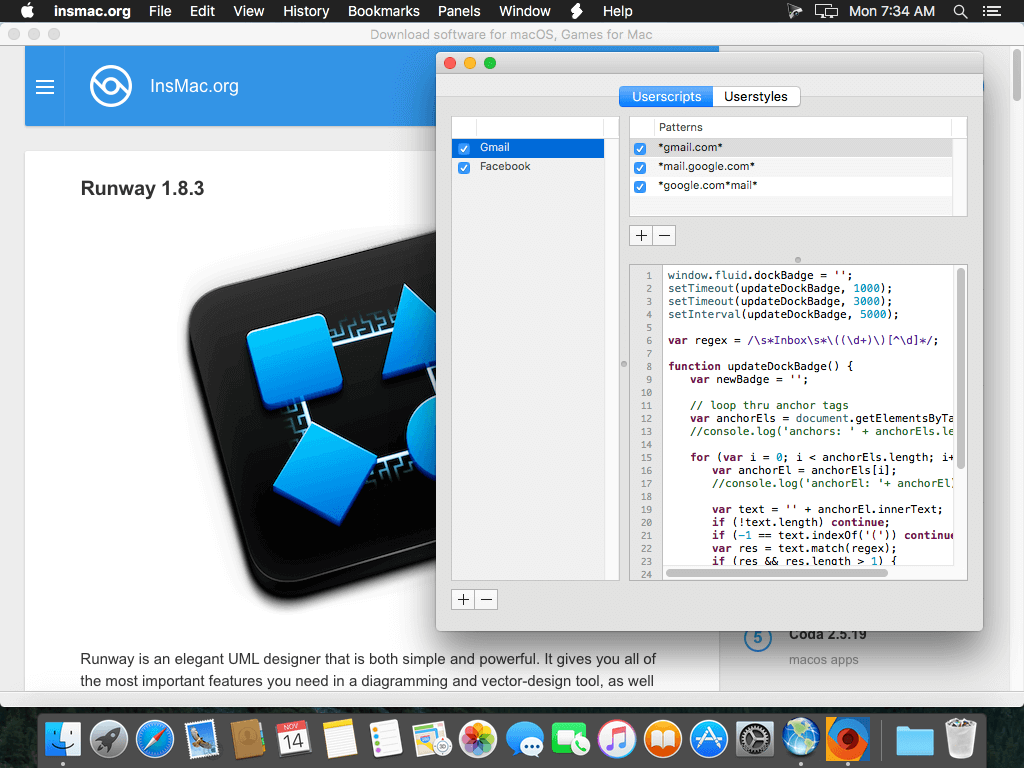
Task: Open the insmac.org application menu
Action: [92, 11]
